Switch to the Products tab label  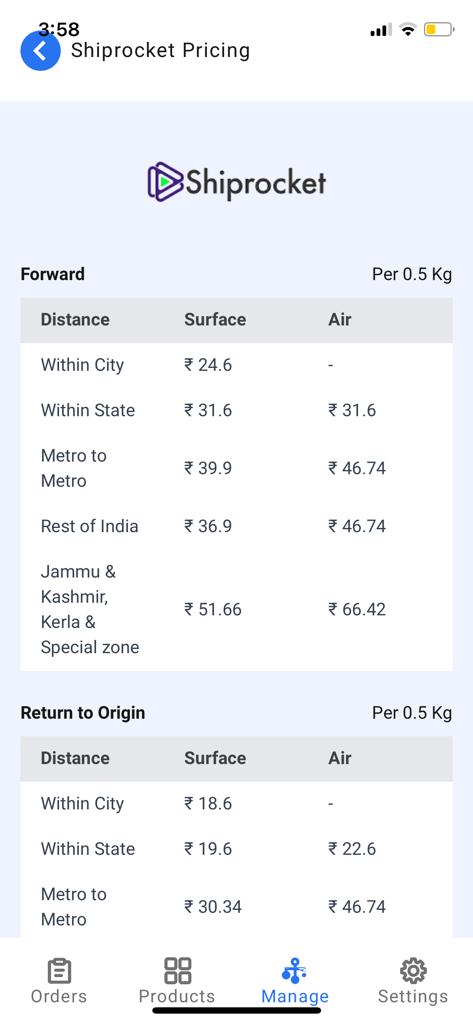click(x=177, y=997)
